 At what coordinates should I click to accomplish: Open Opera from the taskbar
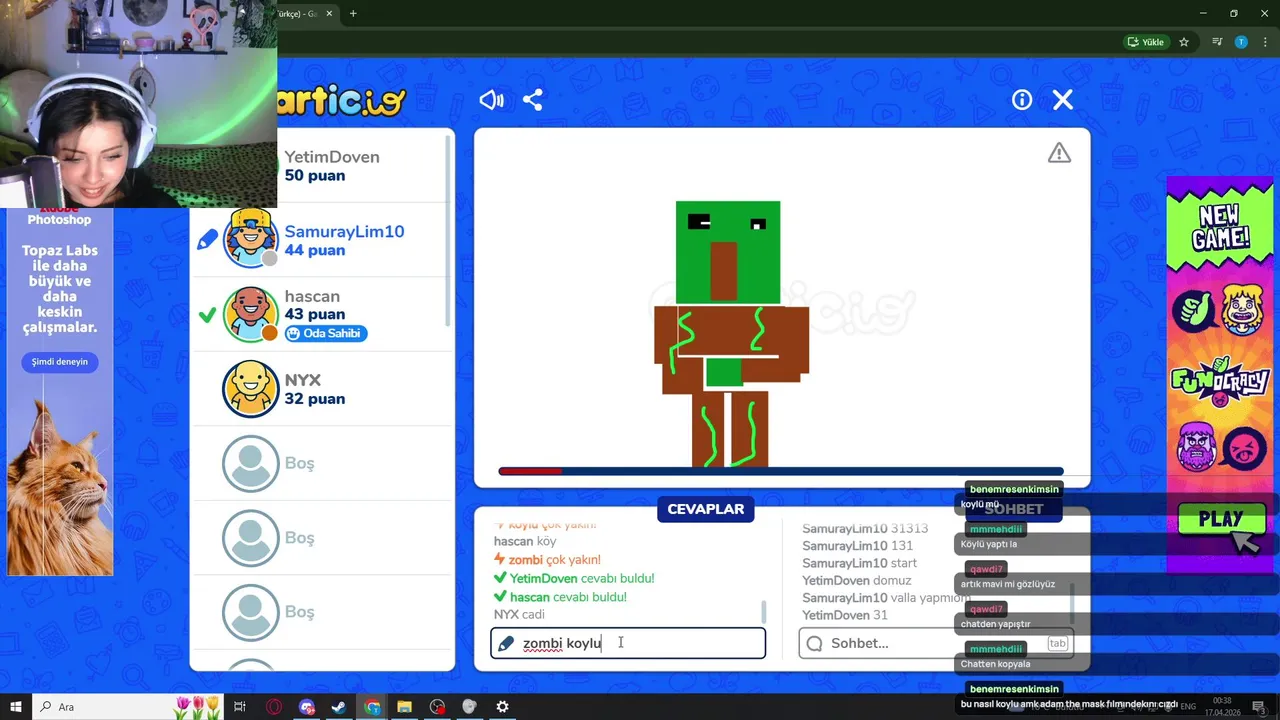point(274,707)
